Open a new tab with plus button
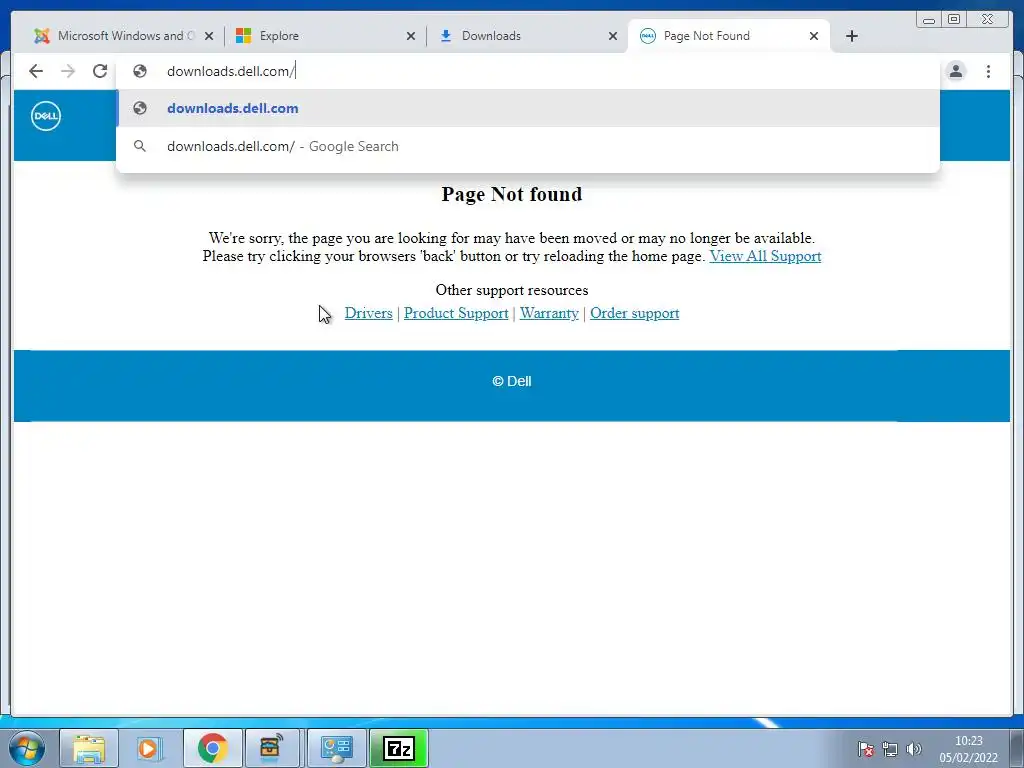This screenshot has height=768, width=1024. [x=852, y=36]
